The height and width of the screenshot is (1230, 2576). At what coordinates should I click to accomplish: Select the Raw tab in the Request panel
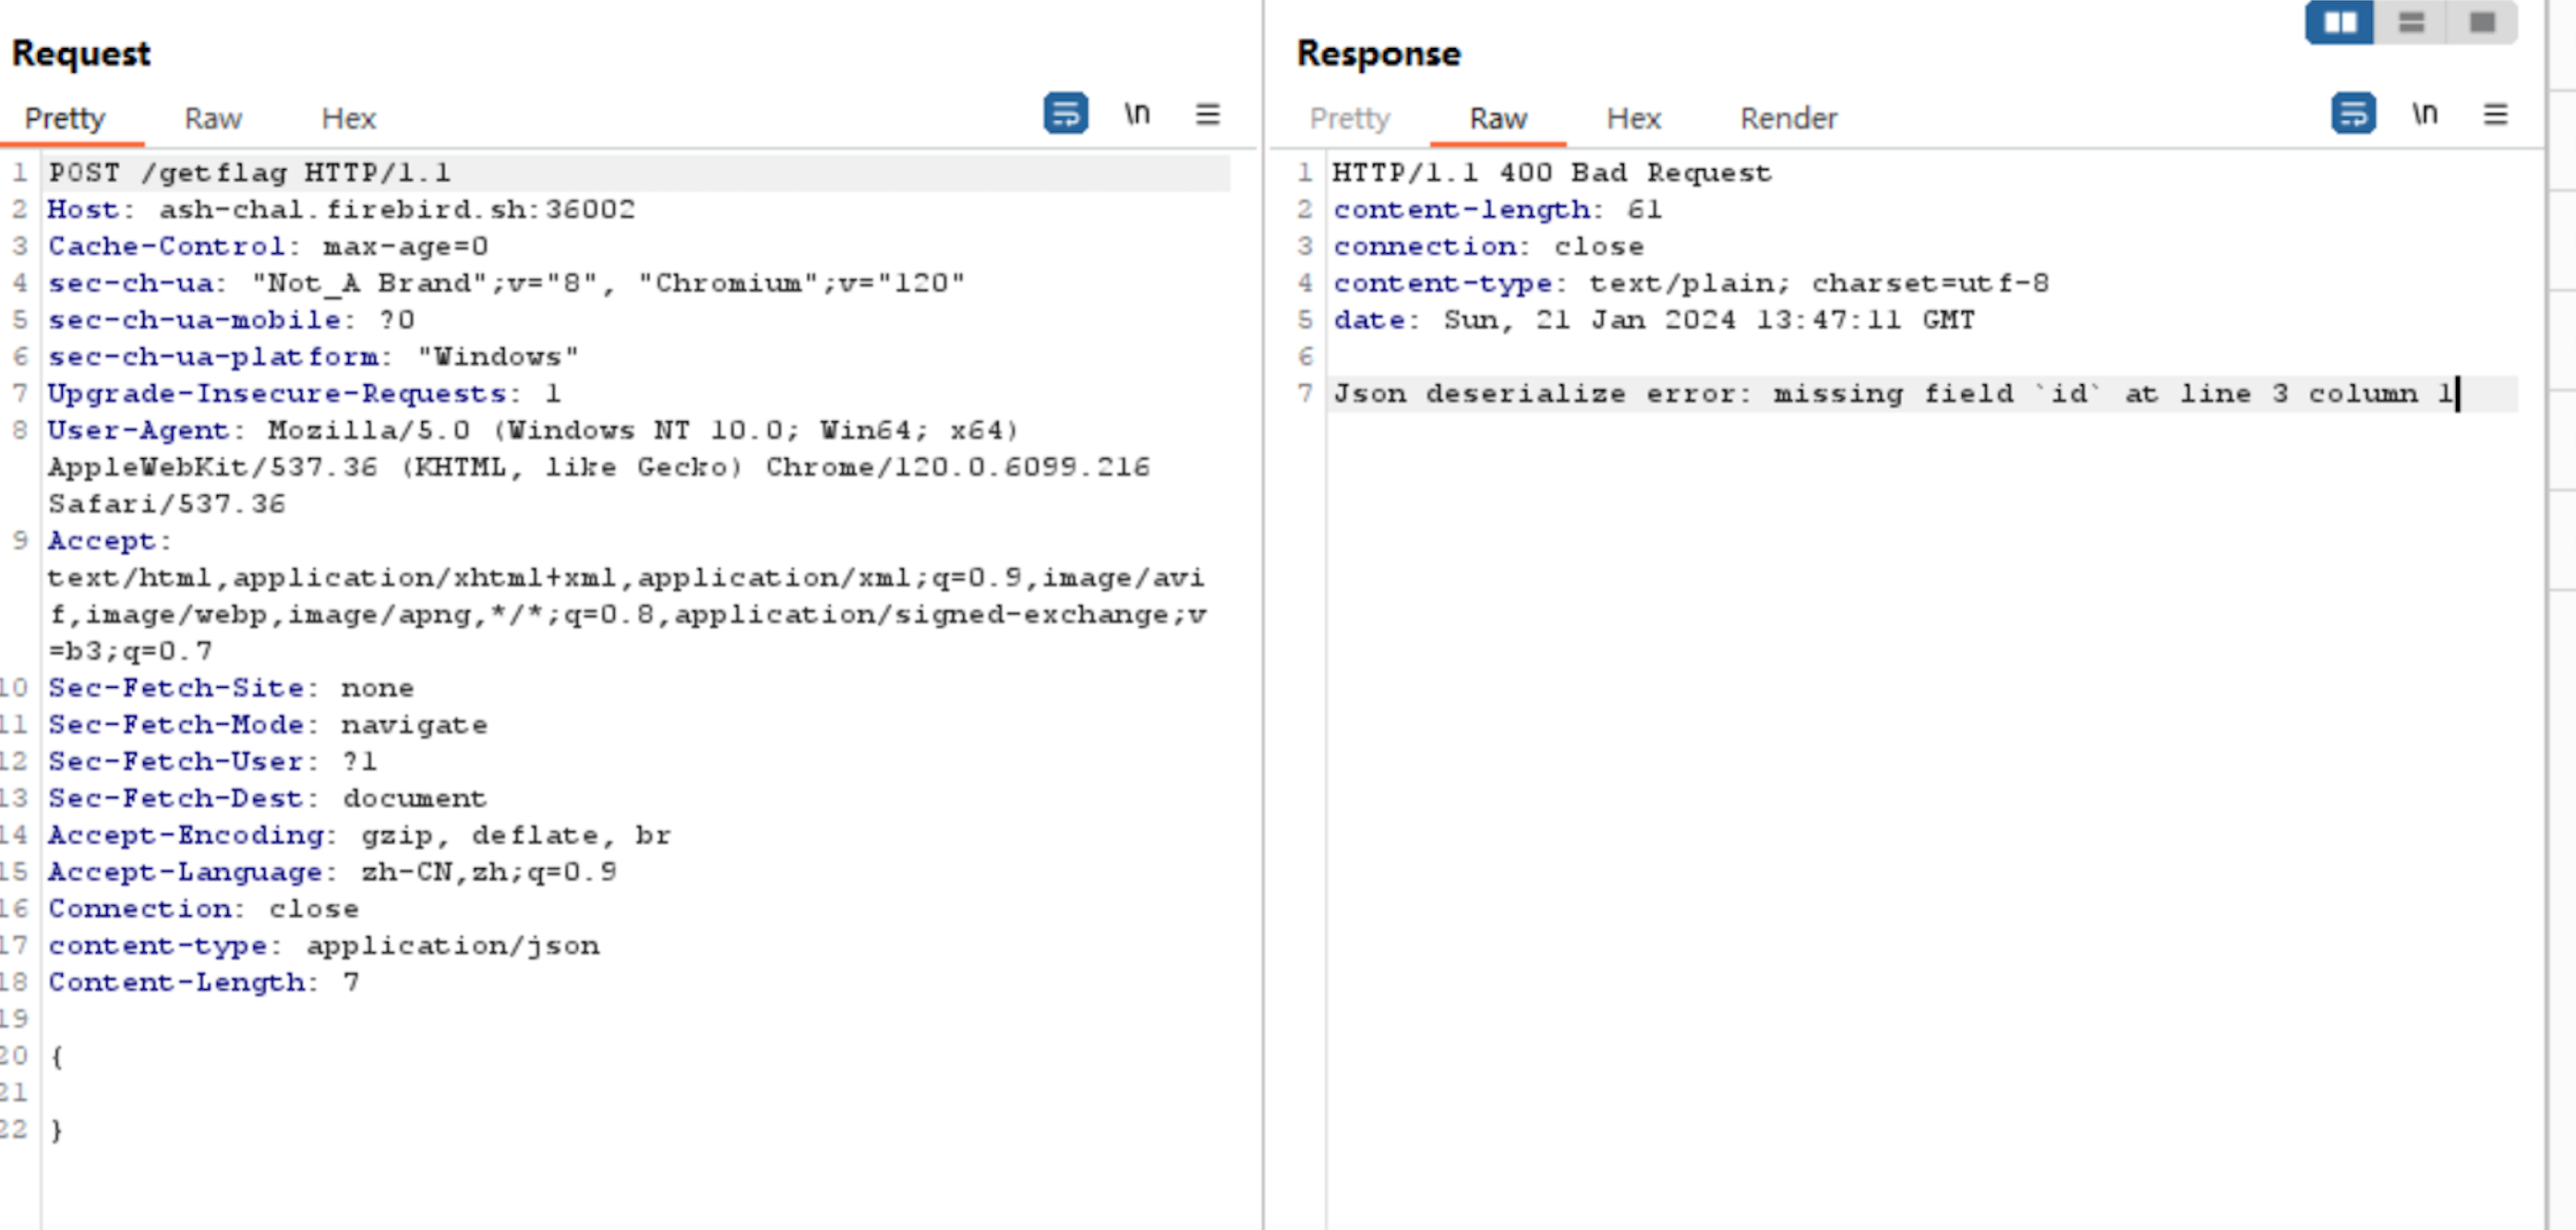point(211,118)
